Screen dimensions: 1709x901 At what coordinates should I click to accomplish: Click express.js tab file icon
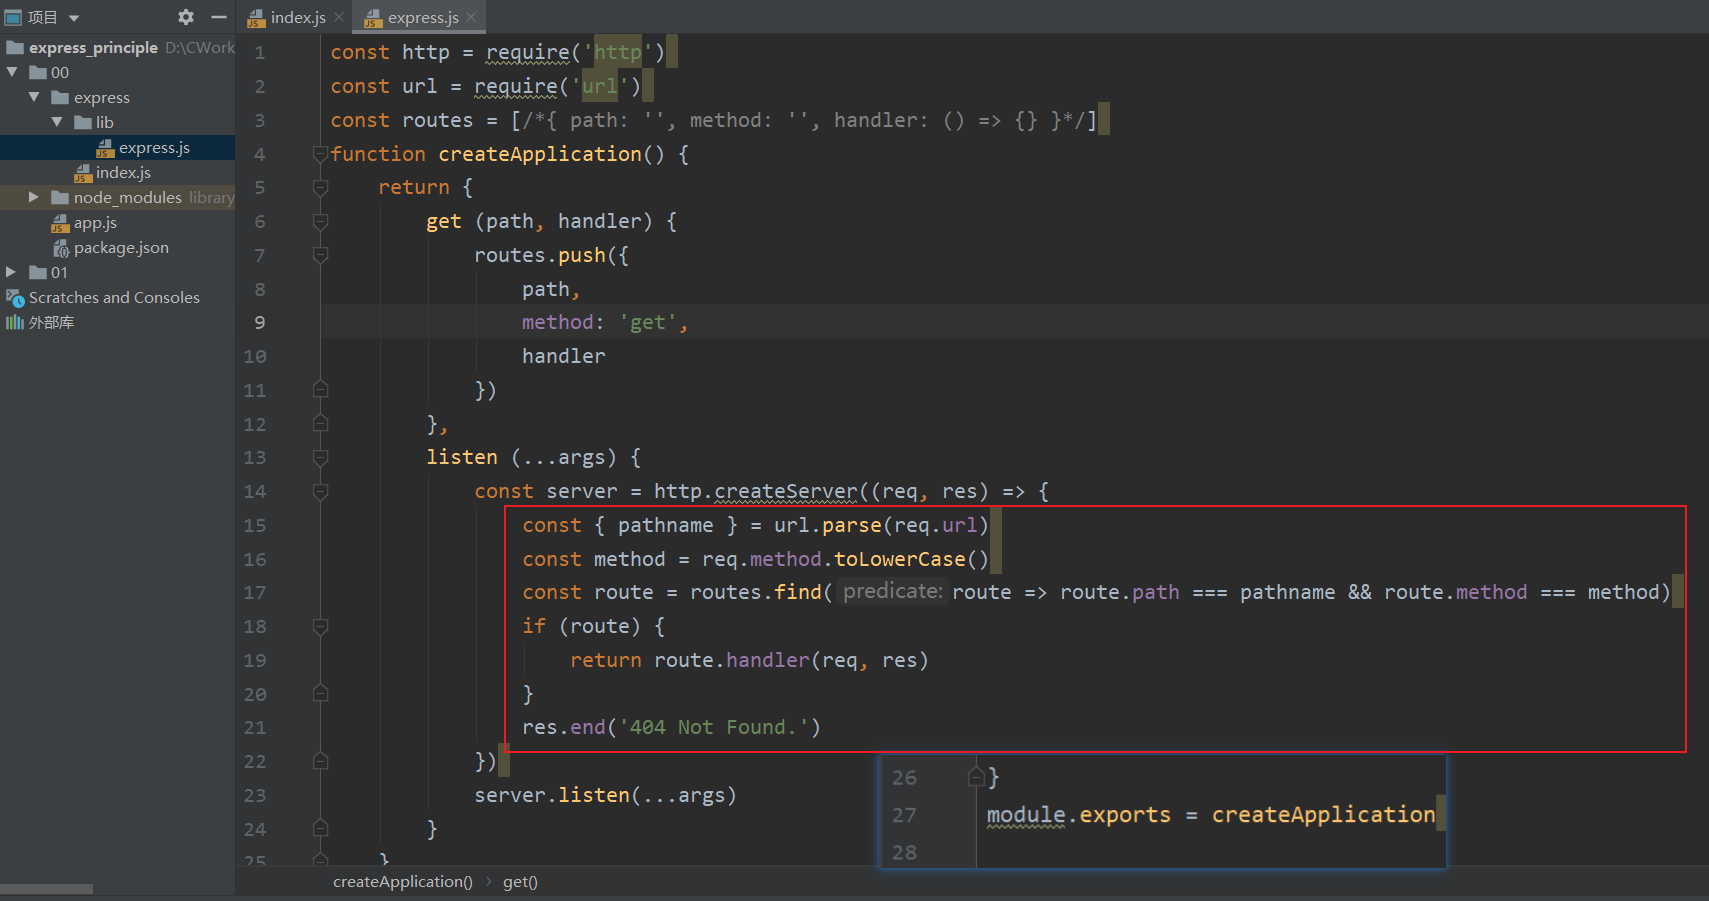click(x=374, y=18)
